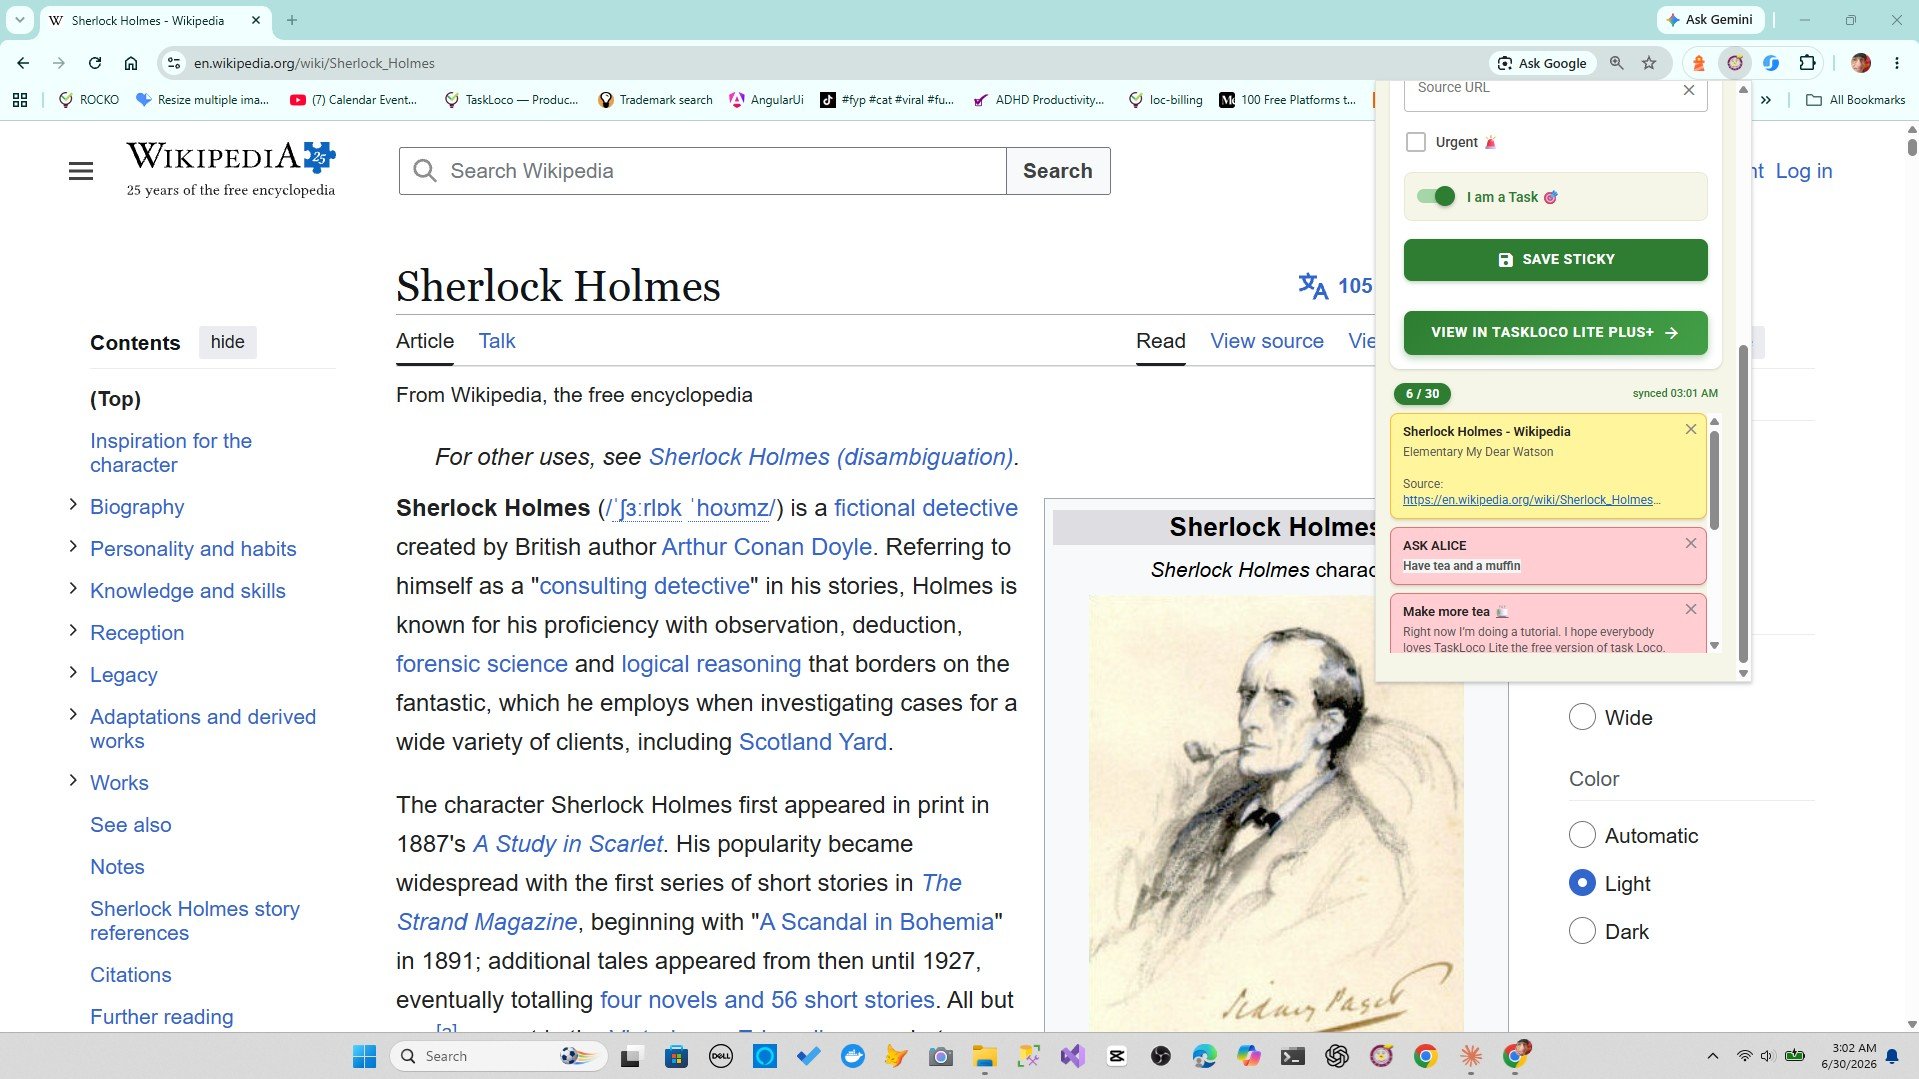Open the browser home page icon
Viewport: 1919px width, 1079px height.
pyautogui.click(x=131, y=63)
